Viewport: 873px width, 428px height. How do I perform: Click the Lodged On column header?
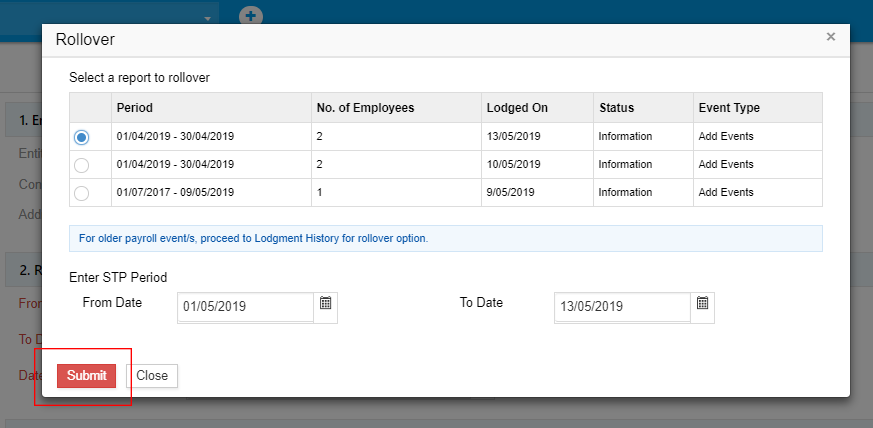pos(517,108)
